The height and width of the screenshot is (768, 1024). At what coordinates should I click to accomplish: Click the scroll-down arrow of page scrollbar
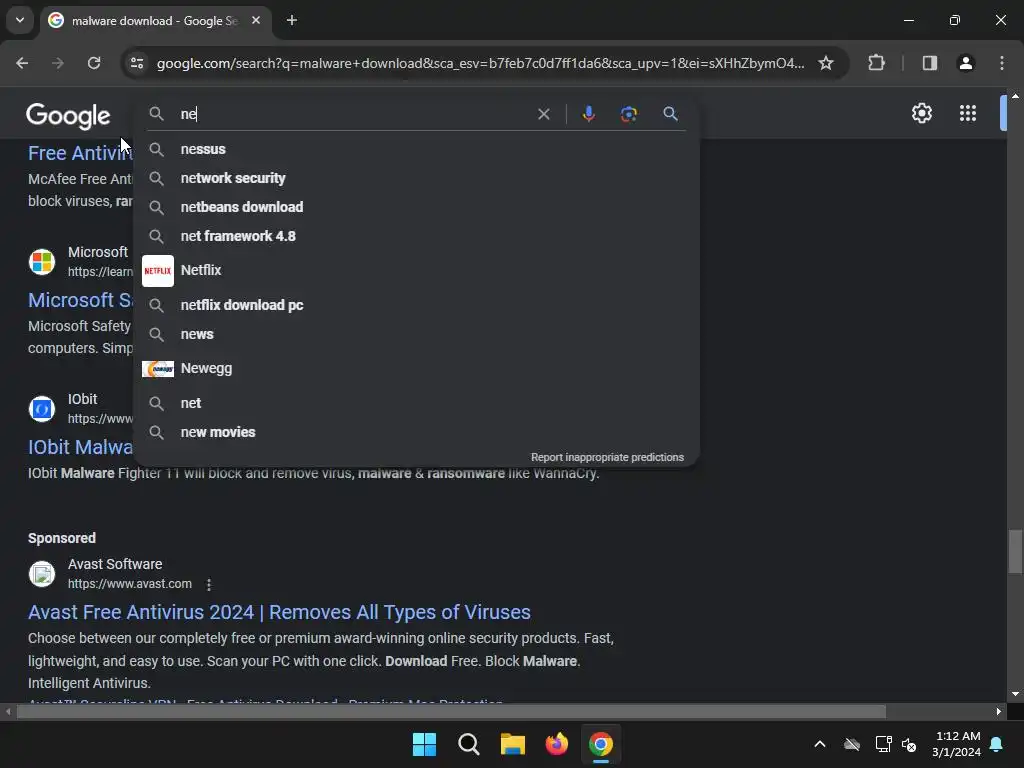[1015, 694]
